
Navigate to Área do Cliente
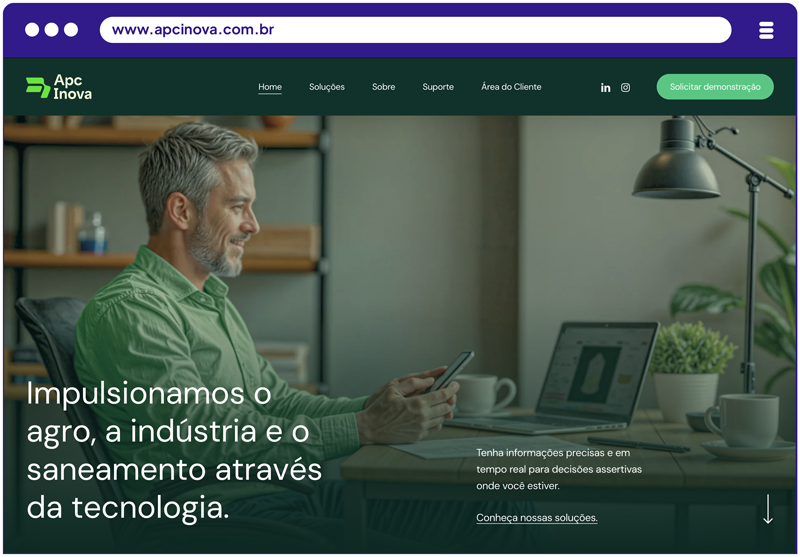[x=511, y=87]
